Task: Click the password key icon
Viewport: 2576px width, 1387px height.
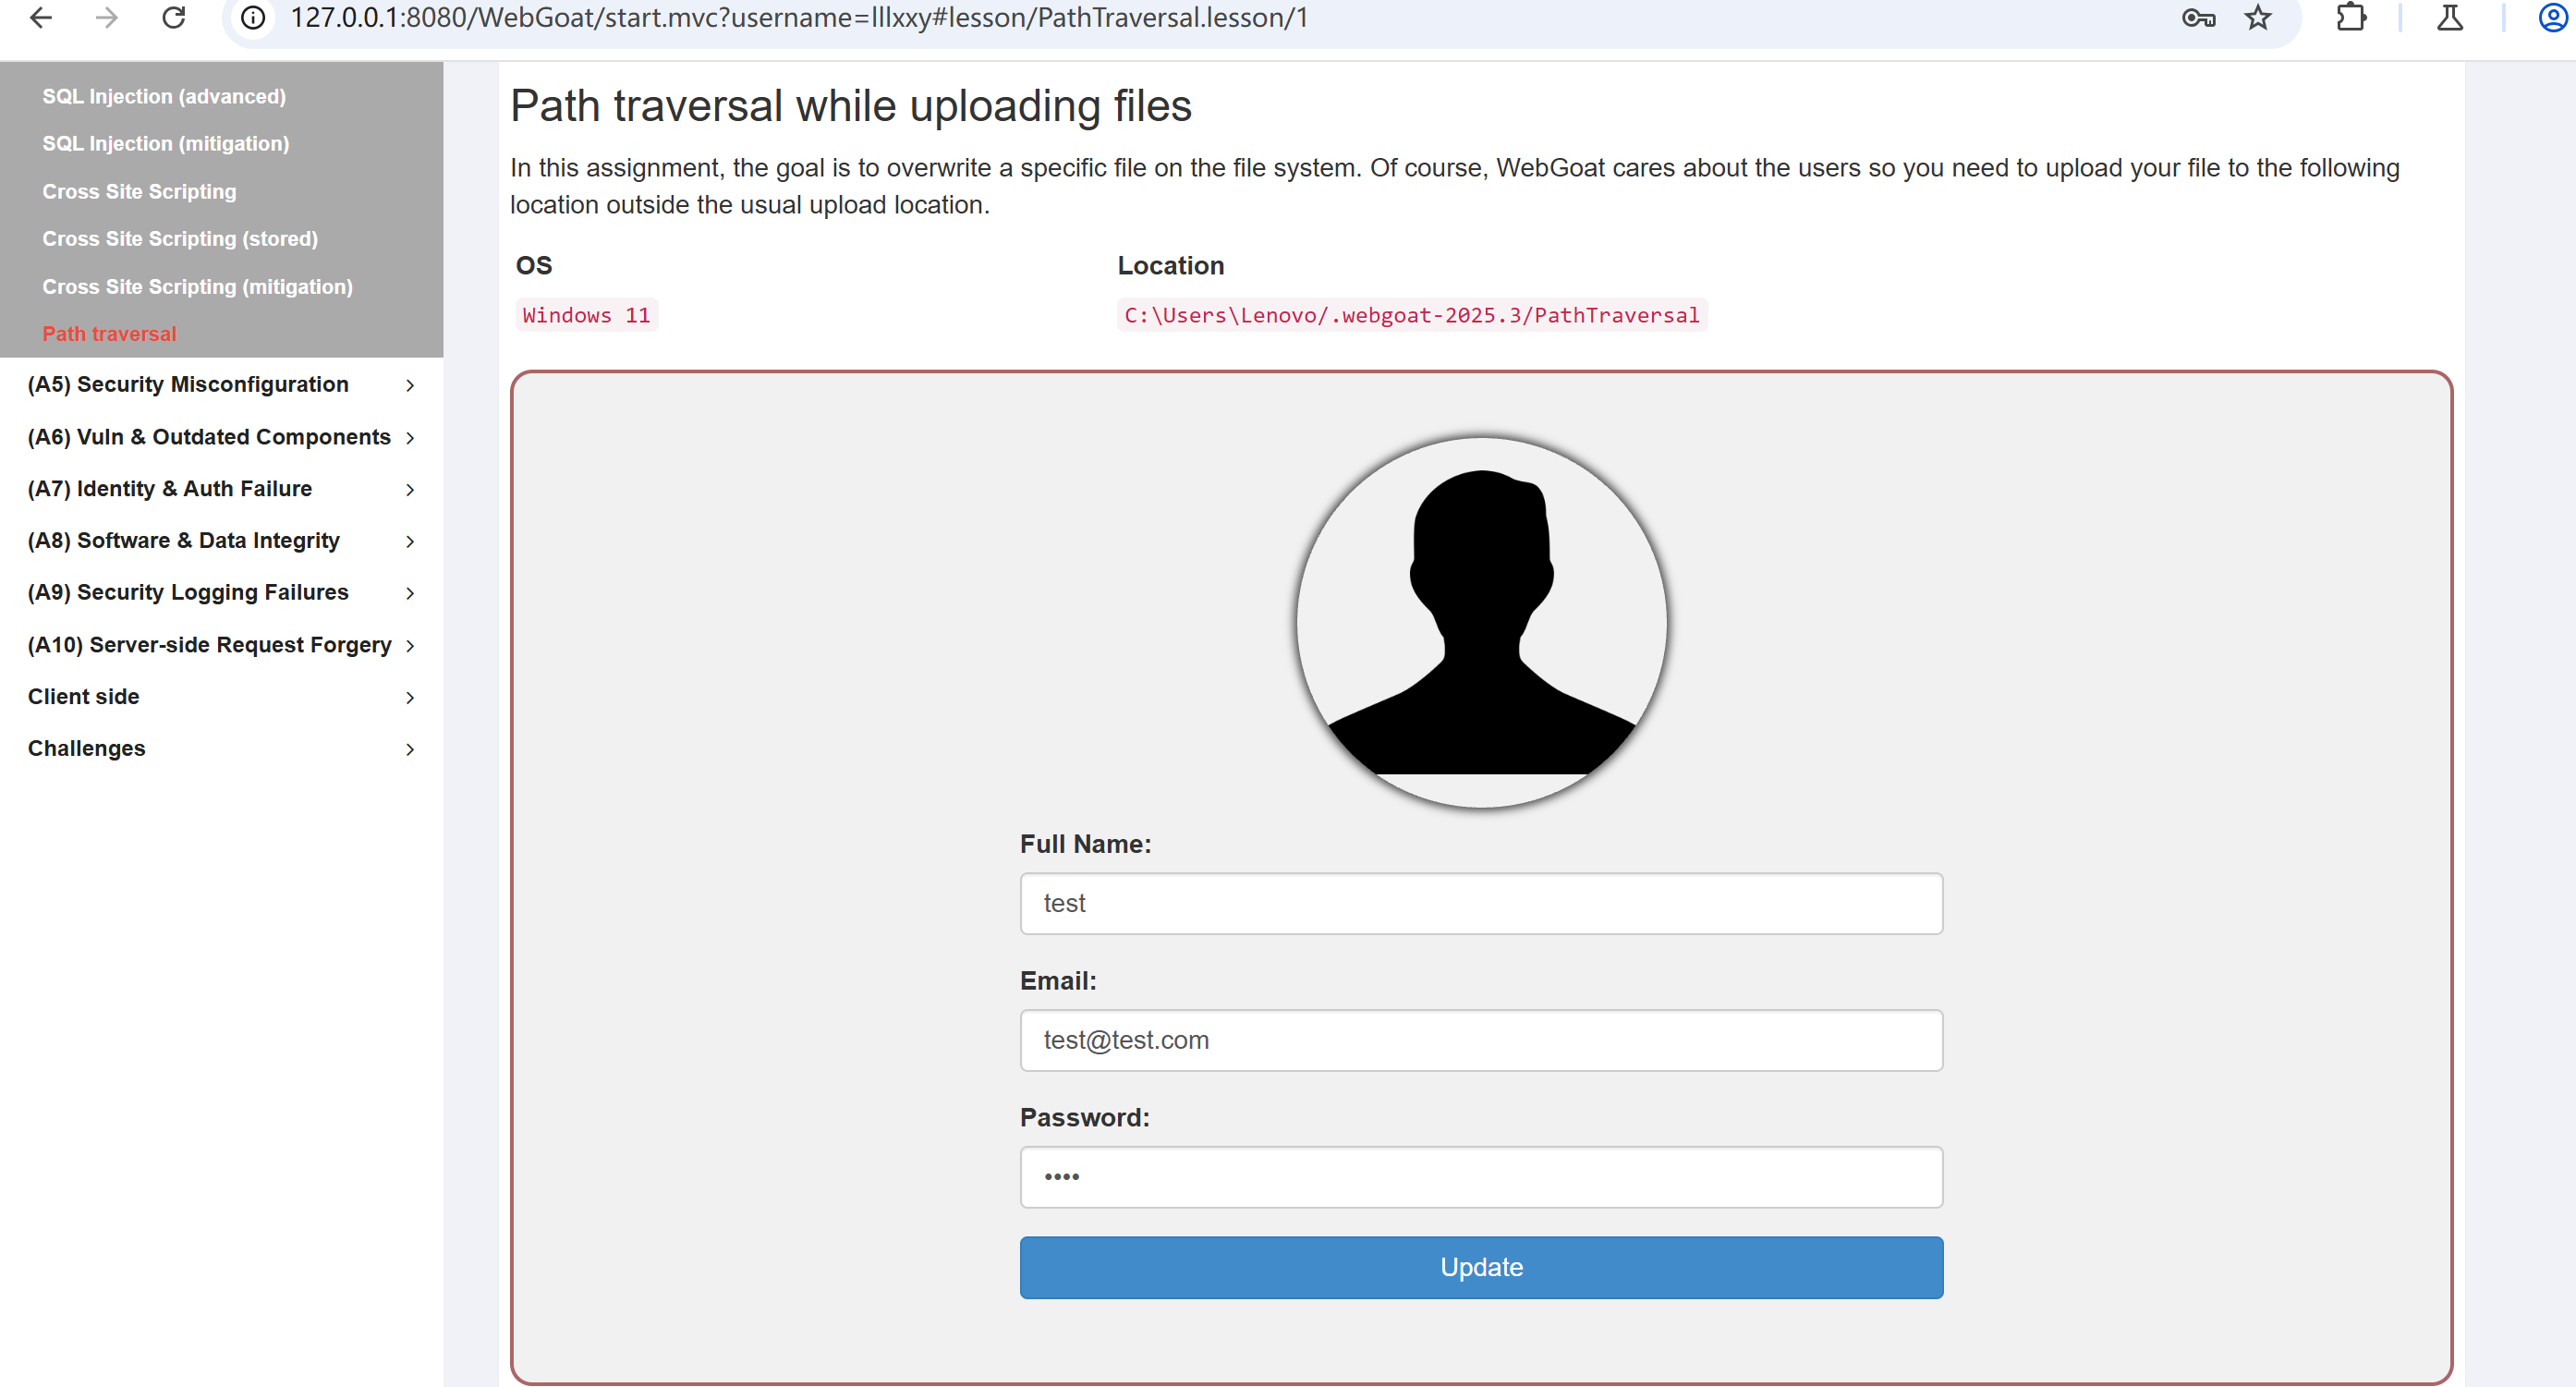Action: click(x=2198, y=17)
